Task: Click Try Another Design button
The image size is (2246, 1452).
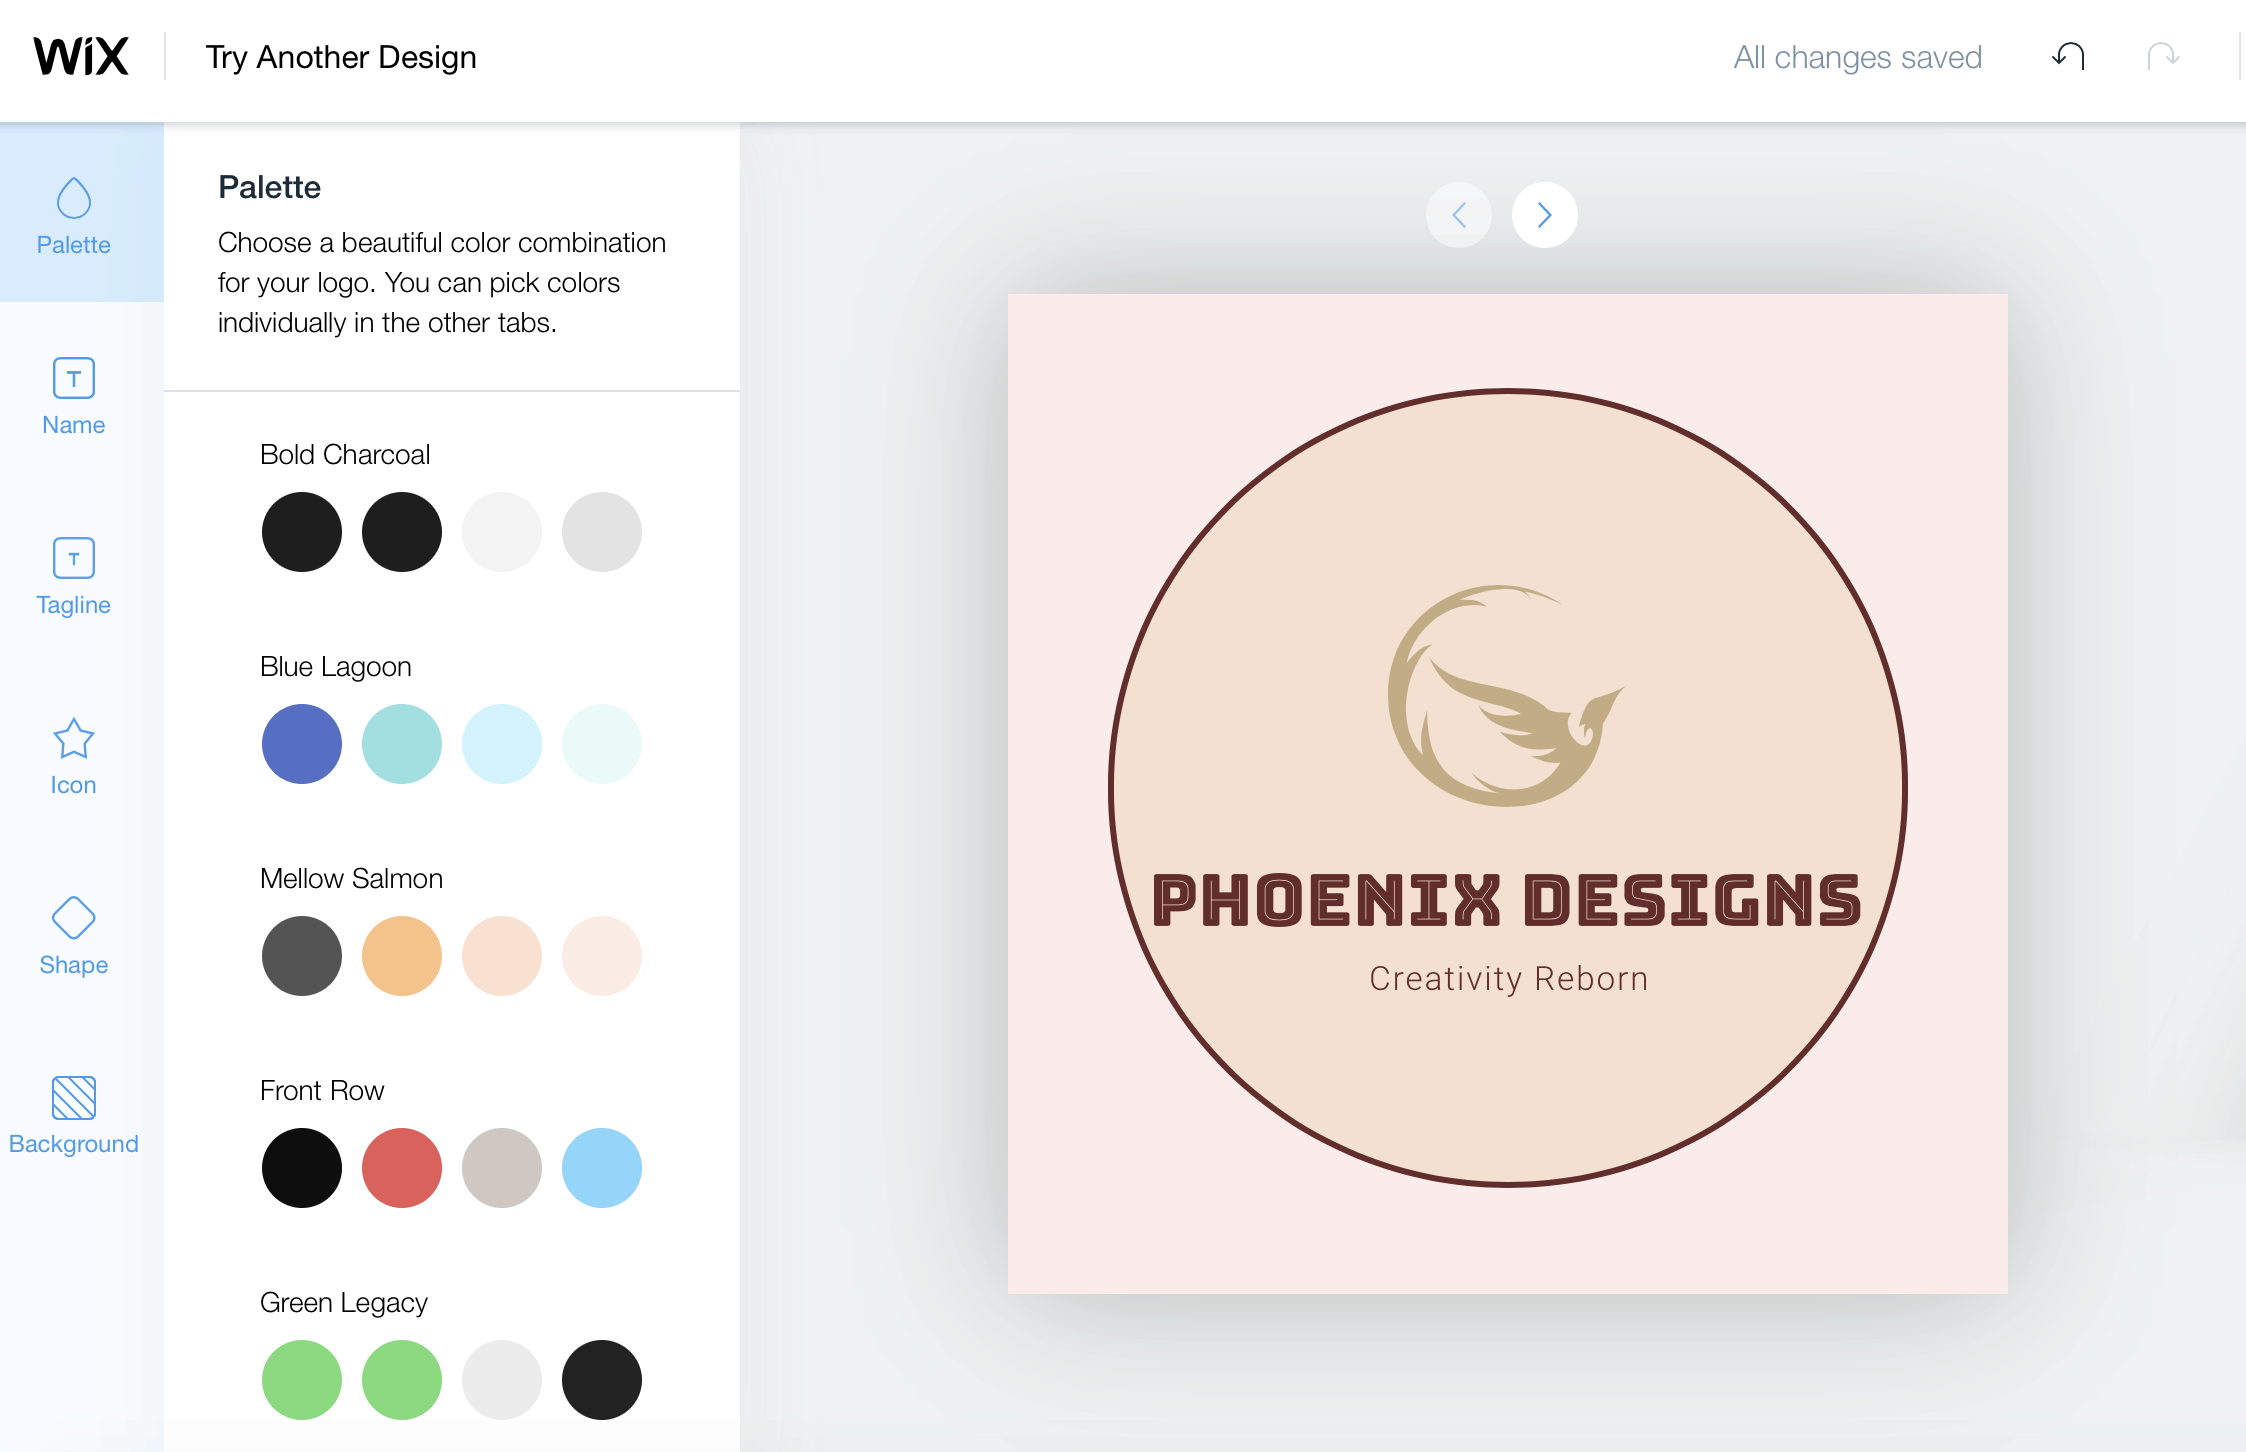Action: click(341, 57)
